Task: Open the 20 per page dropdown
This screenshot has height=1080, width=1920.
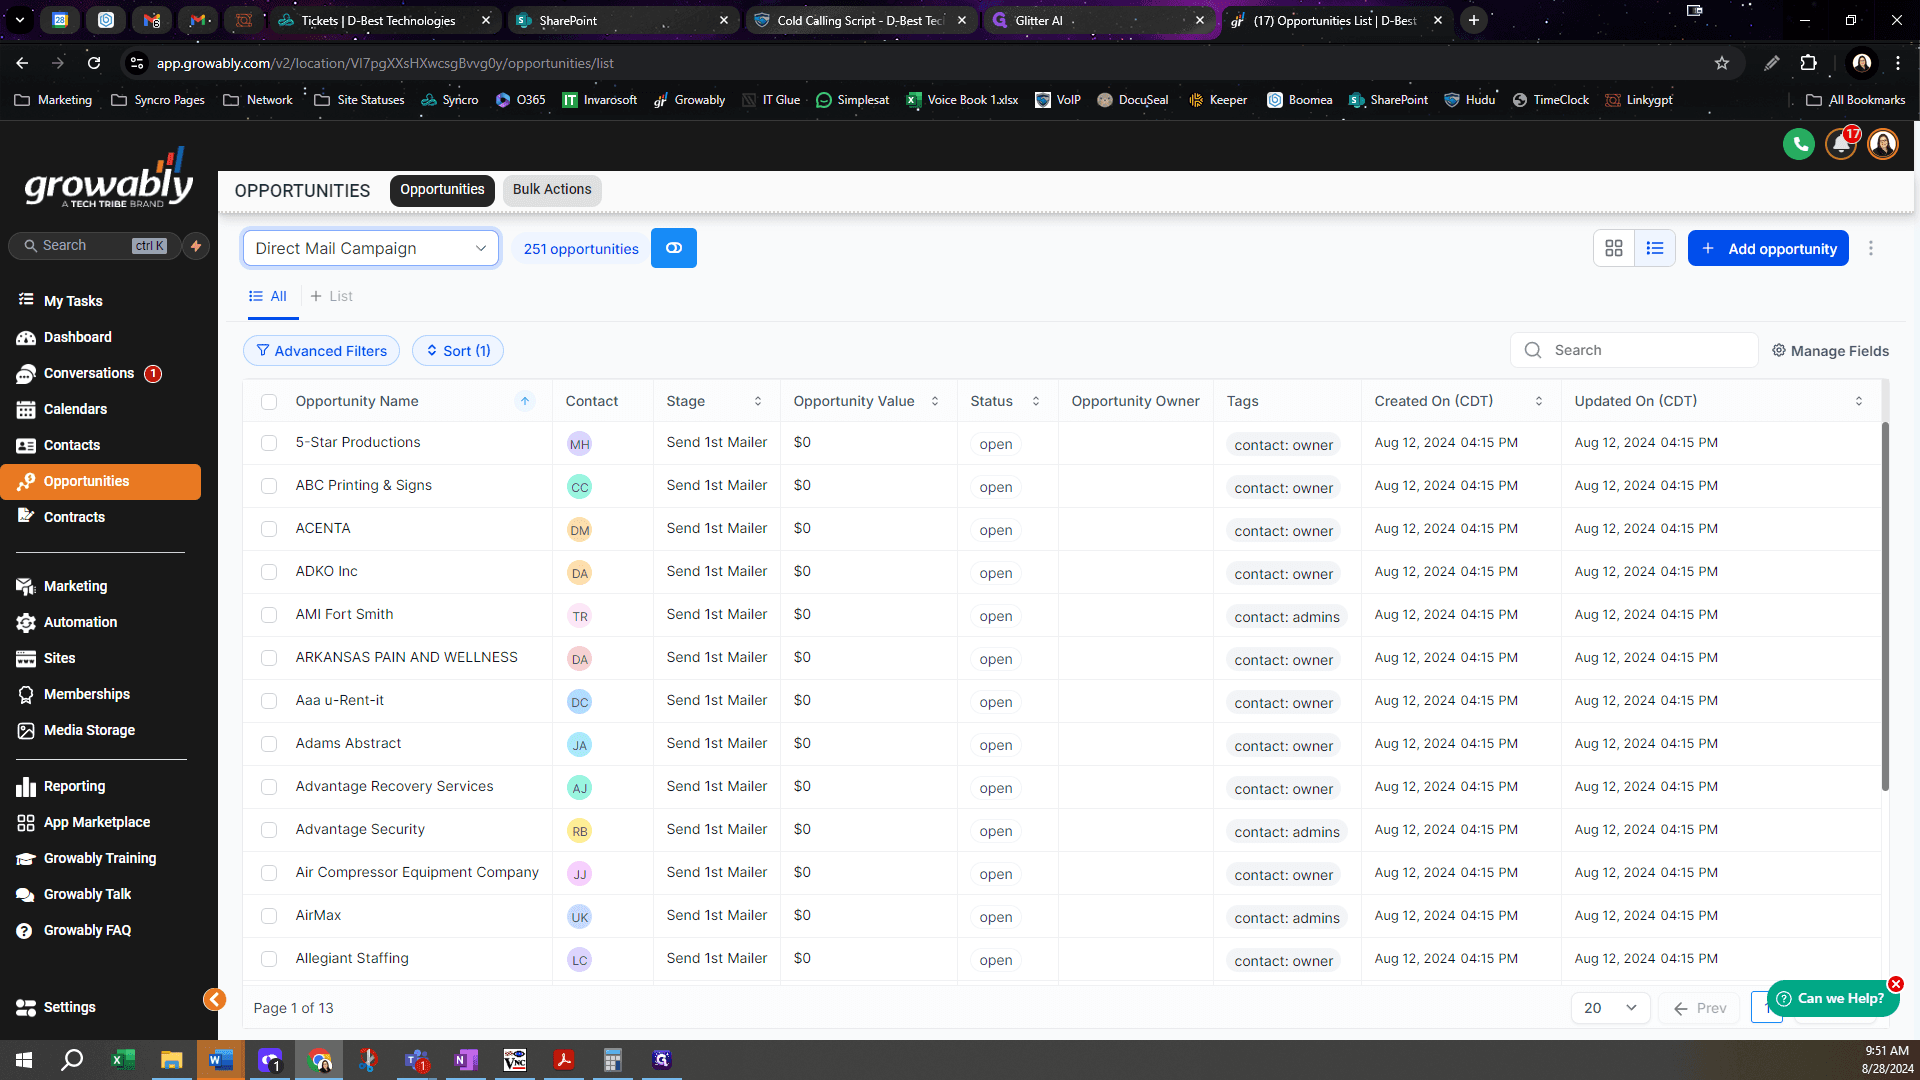Action: pos(1610,1008)
